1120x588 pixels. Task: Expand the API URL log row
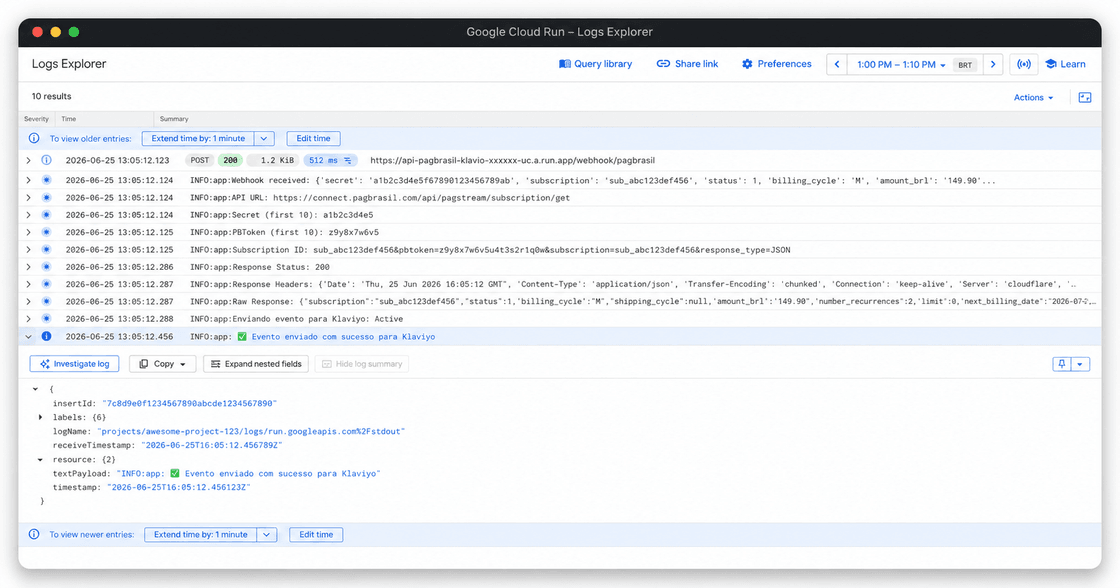pos(29,198)
